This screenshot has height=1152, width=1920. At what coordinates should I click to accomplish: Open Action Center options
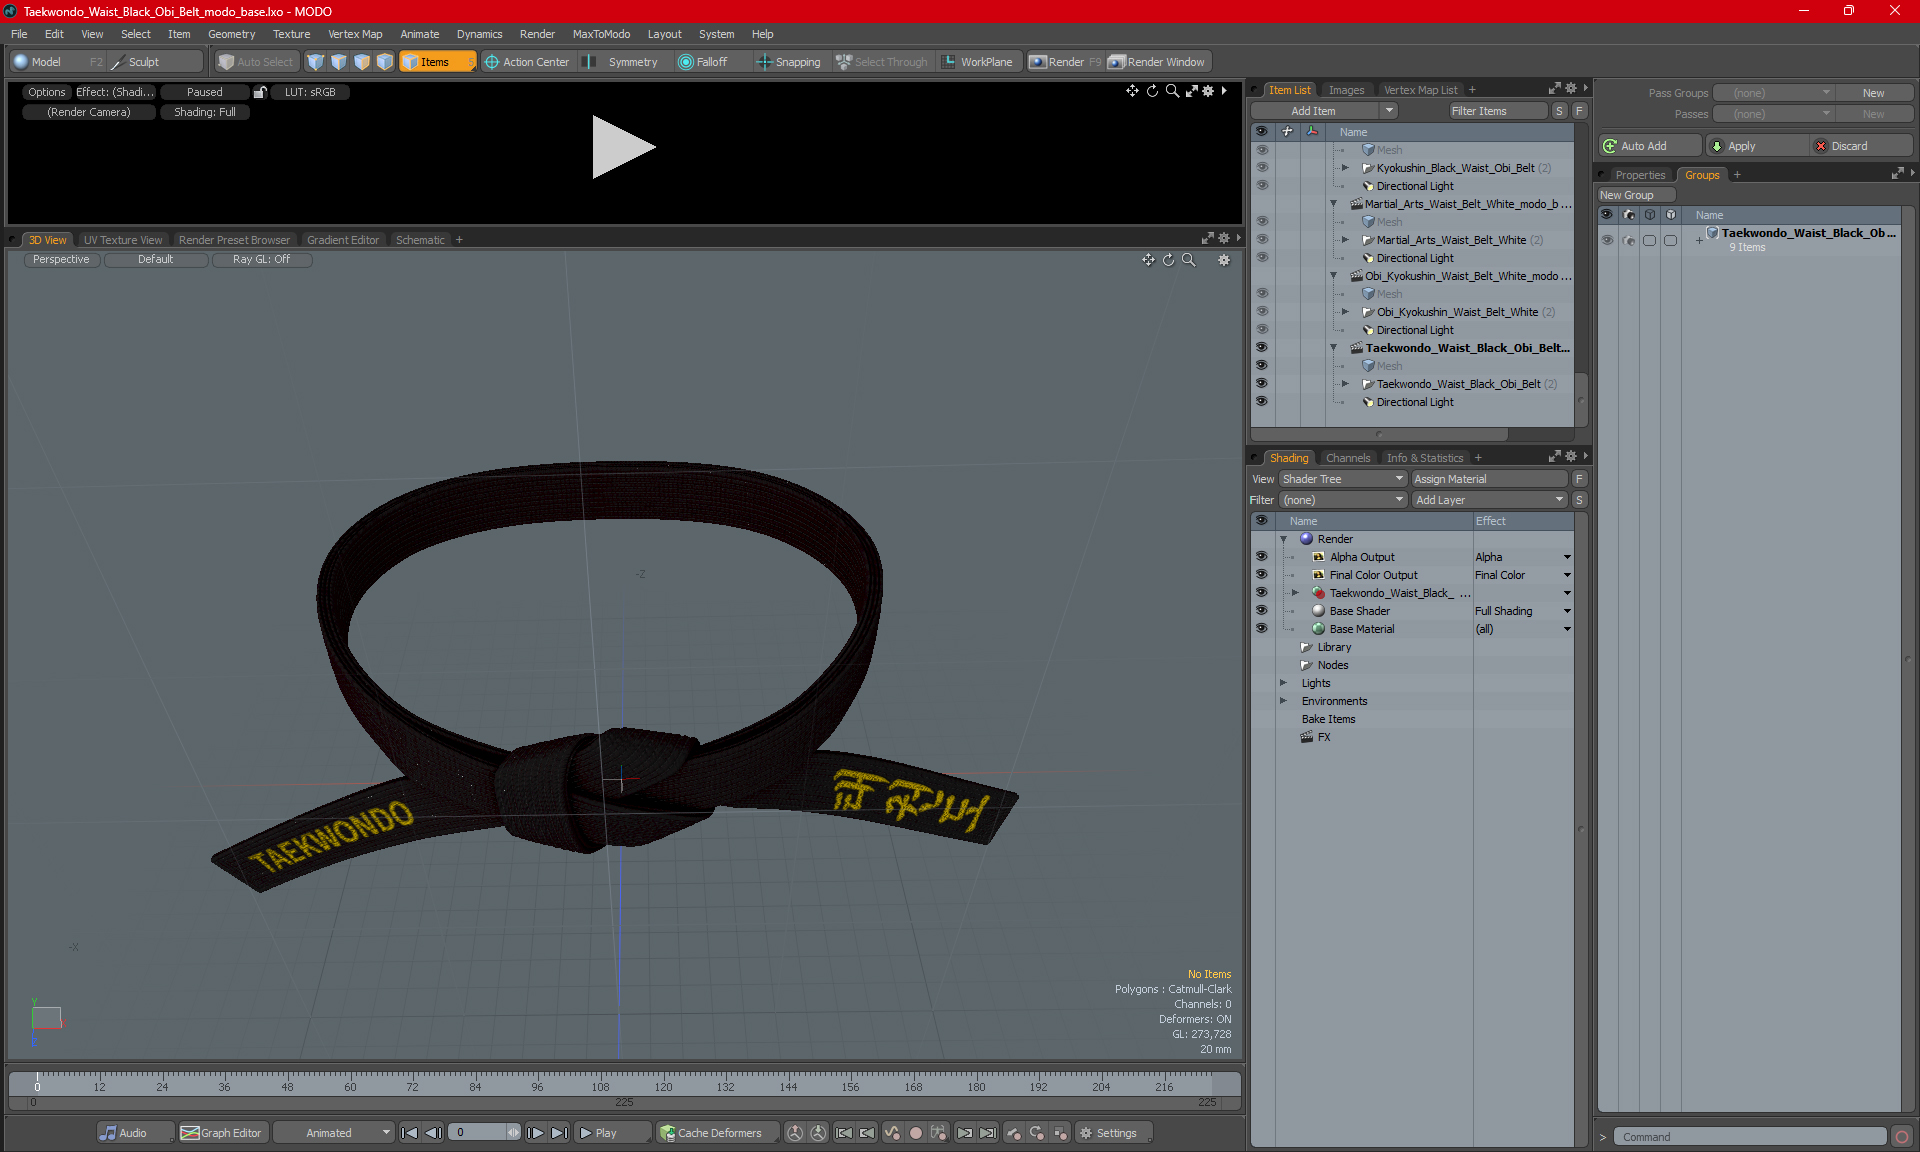(527, 62)
